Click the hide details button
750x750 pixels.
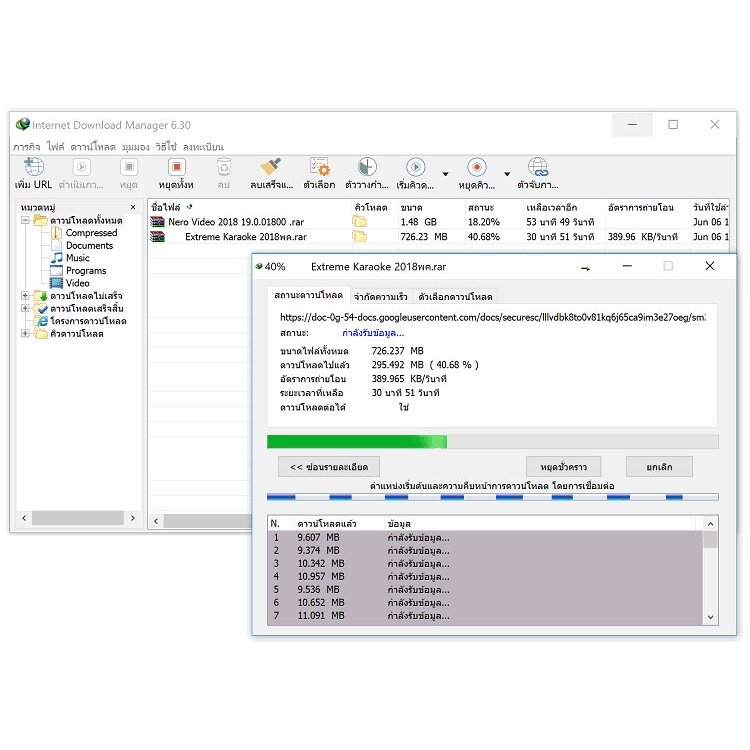click(x=329, y=467)
